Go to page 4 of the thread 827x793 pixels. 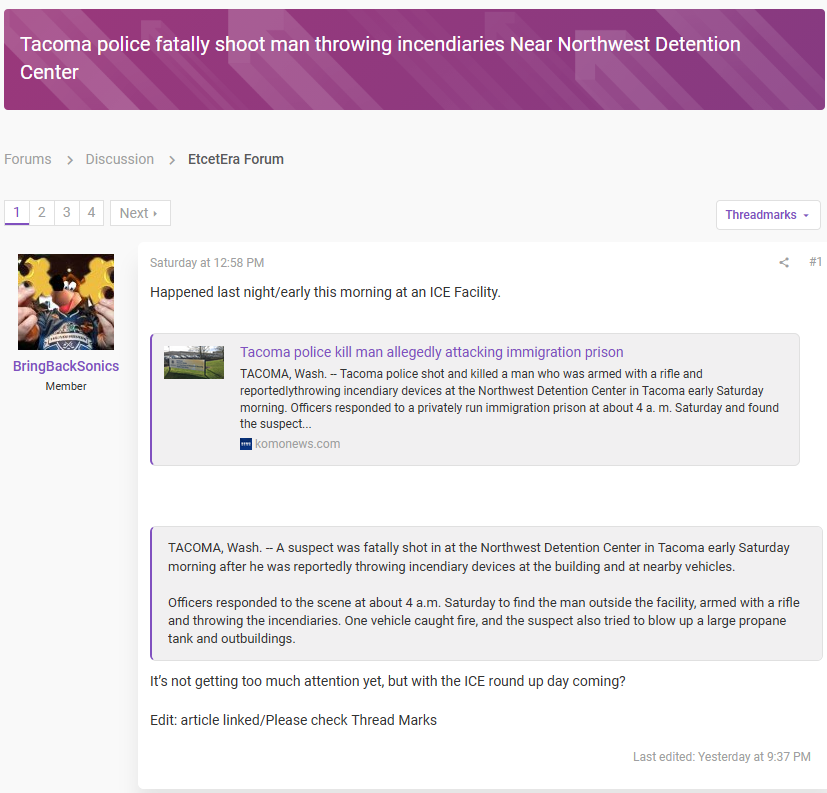point(91,212)
